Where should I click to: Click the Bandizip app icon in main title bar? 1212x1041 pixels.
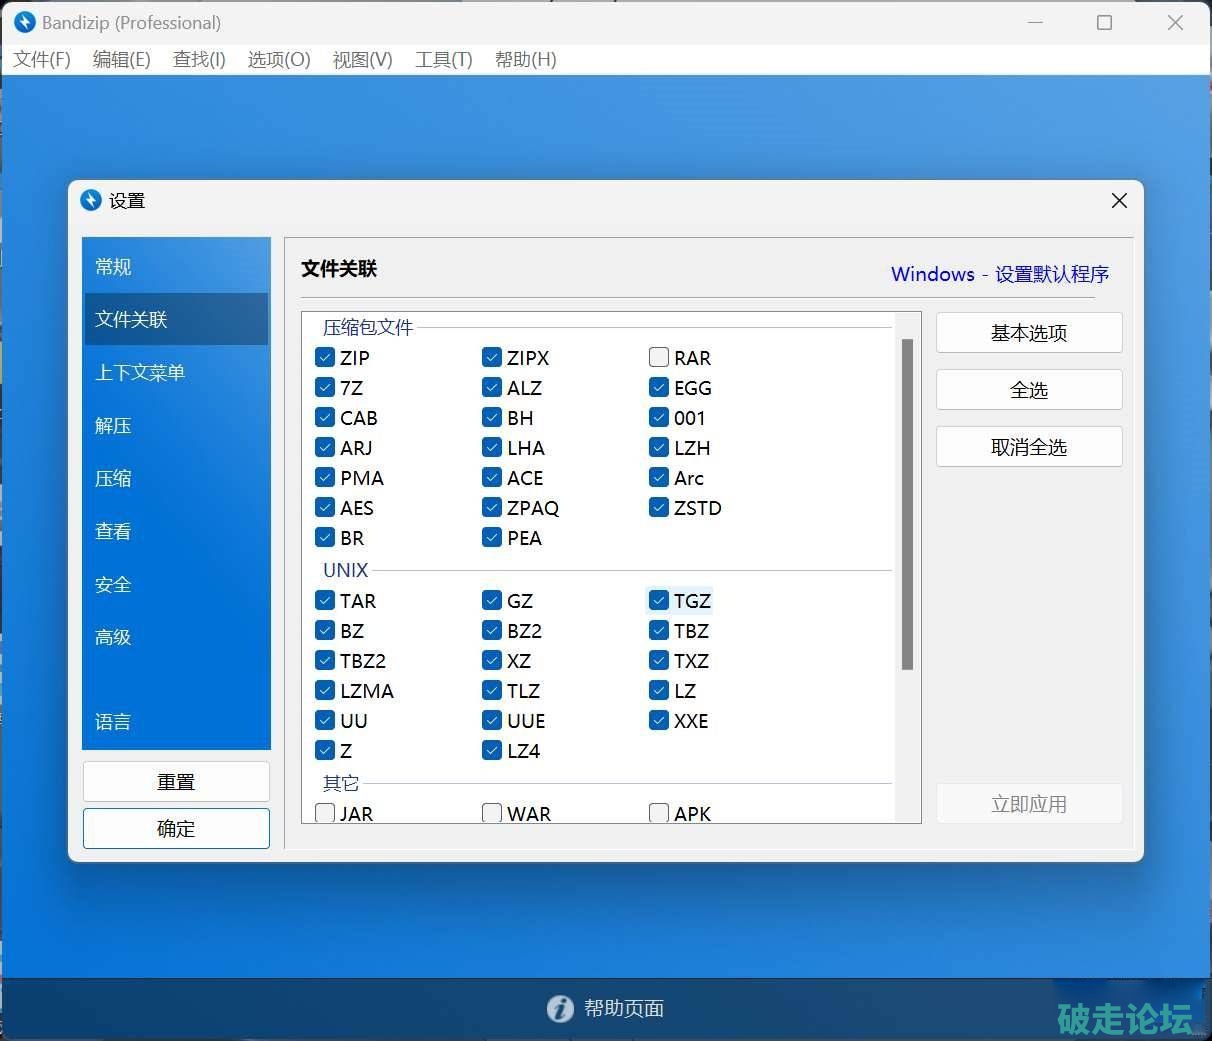click(25, 22)
